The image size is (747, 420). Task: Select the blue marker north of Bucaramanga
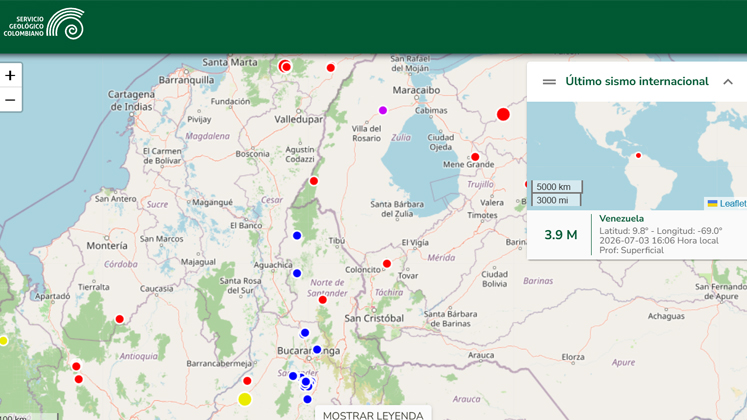click(x=305, y=333)
